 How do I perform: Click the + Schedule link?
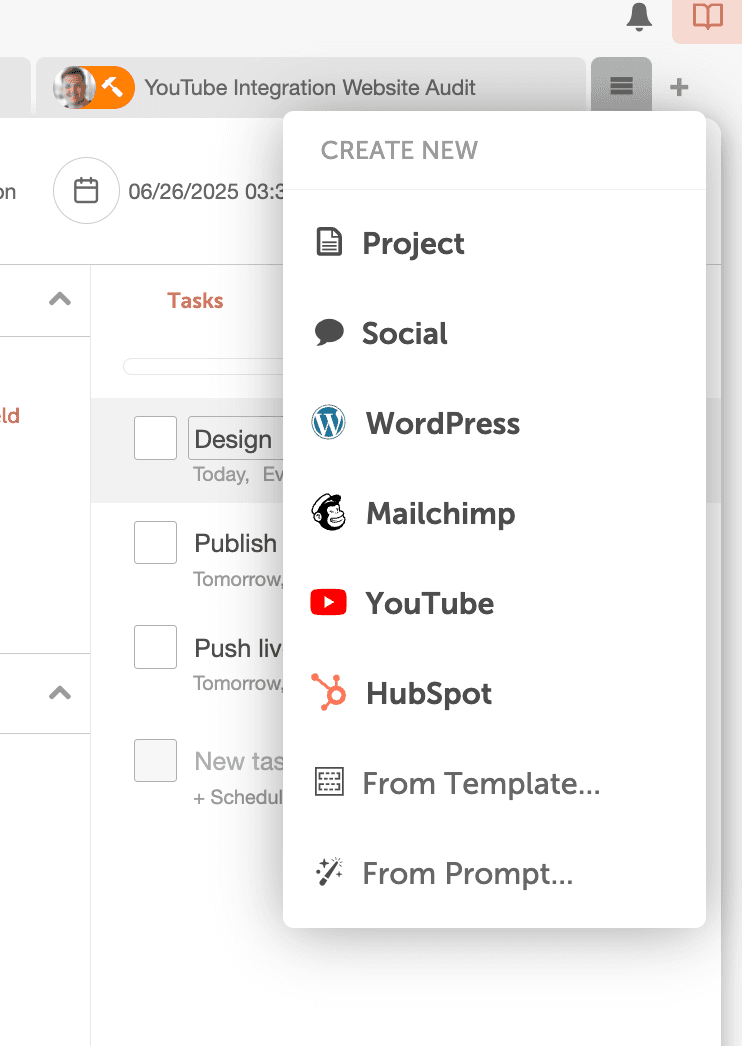238,797
